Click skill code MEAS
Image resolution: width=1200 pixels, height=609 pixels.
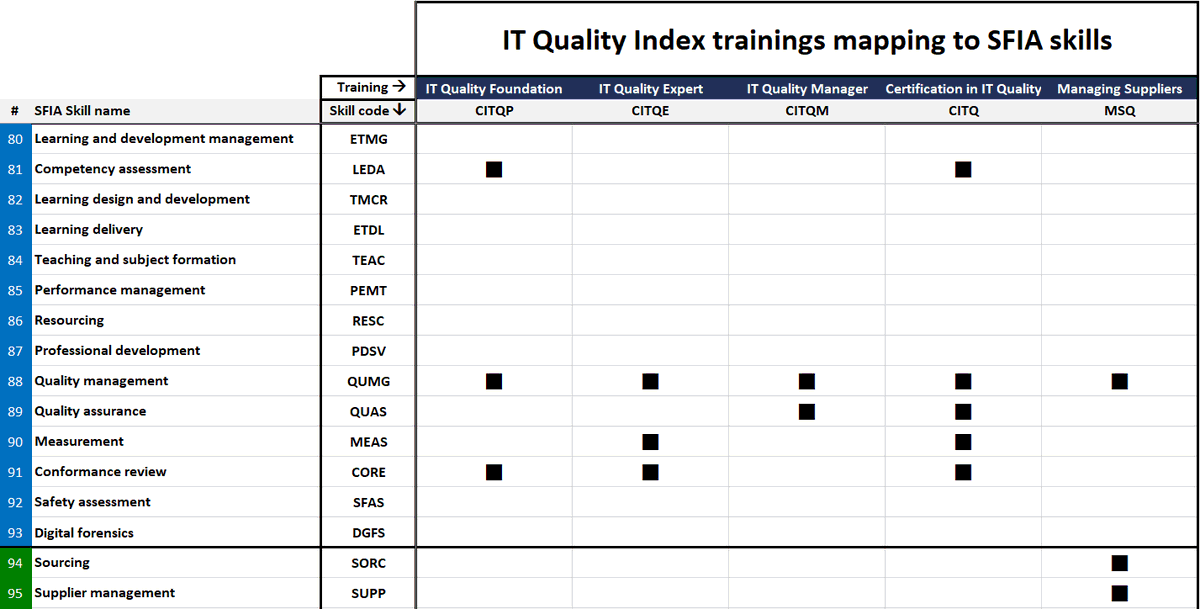click(x=368, y=442)
